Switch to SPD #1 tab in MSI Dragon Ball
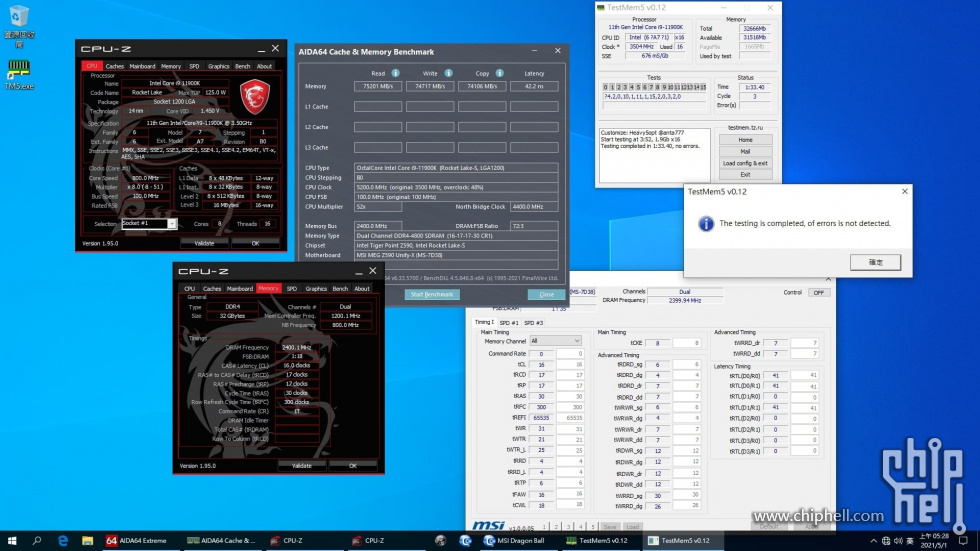Viewport: 980px width, 551px height. pos(509,323)
